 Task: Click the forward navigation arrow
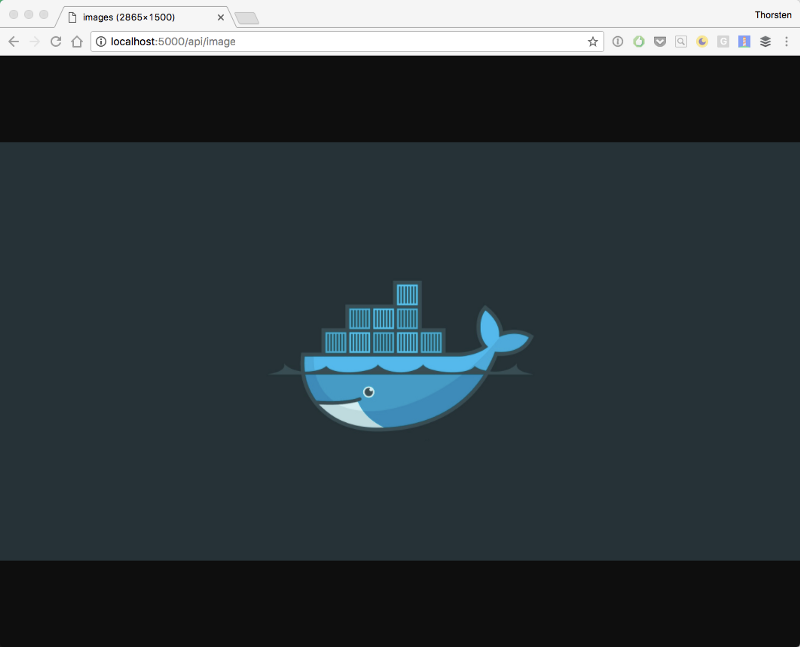tap(35, 41)
